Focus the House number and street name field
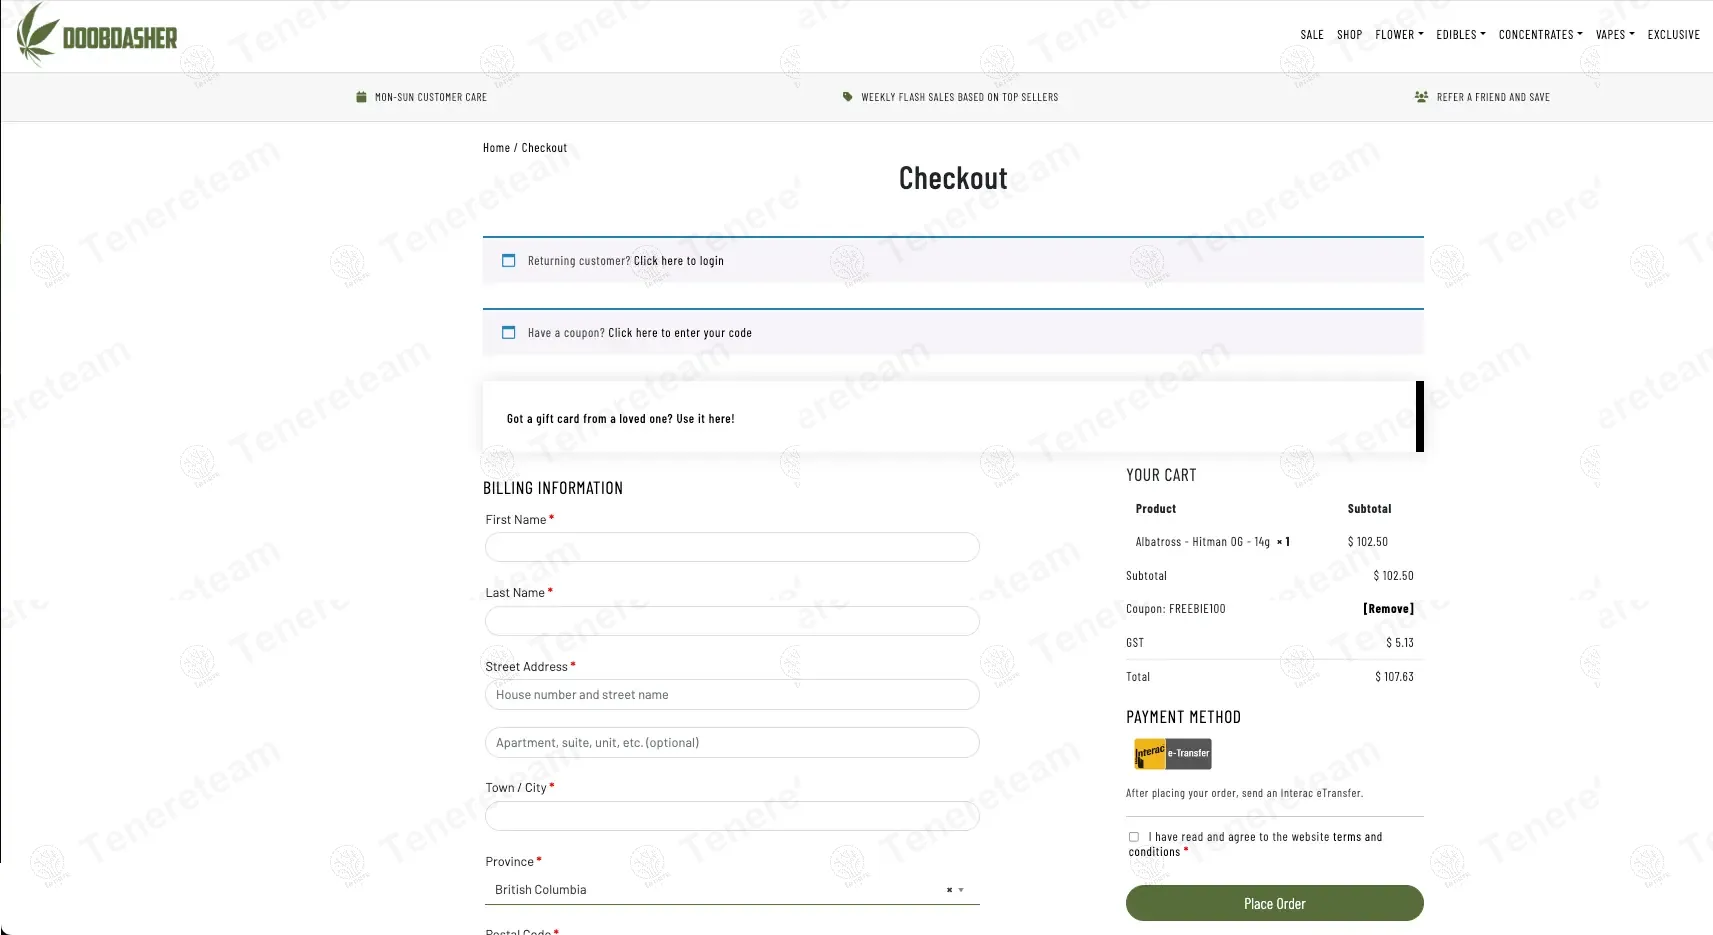The image size is (1713, 935). (x=732, y=695)
